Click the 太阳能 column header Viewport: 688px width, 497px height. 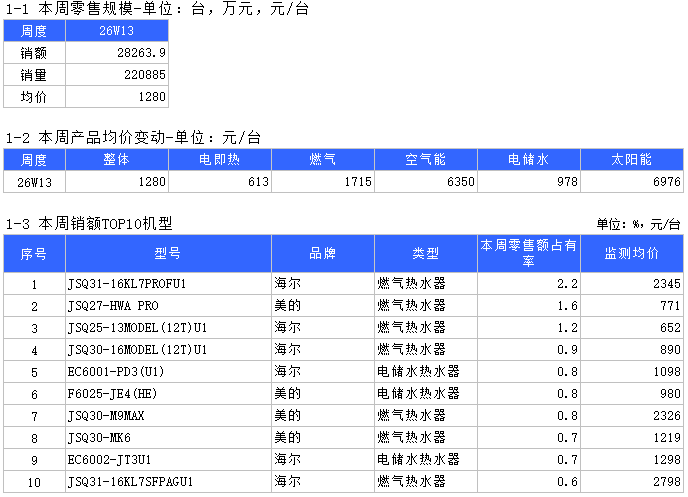(632, 159)
